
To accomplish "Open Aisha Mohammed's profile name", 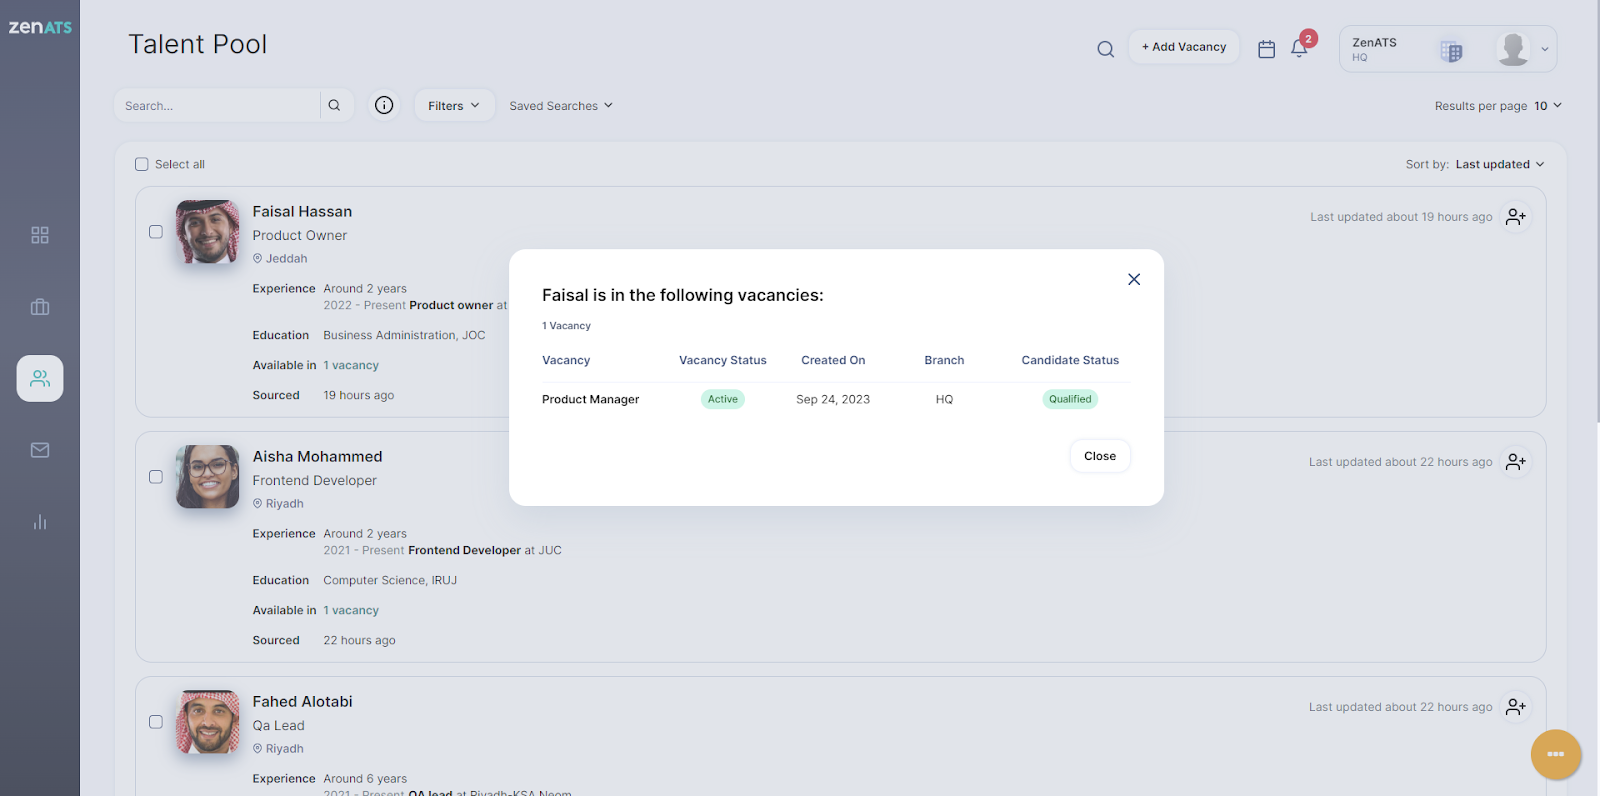I will (x=317, y=457).
